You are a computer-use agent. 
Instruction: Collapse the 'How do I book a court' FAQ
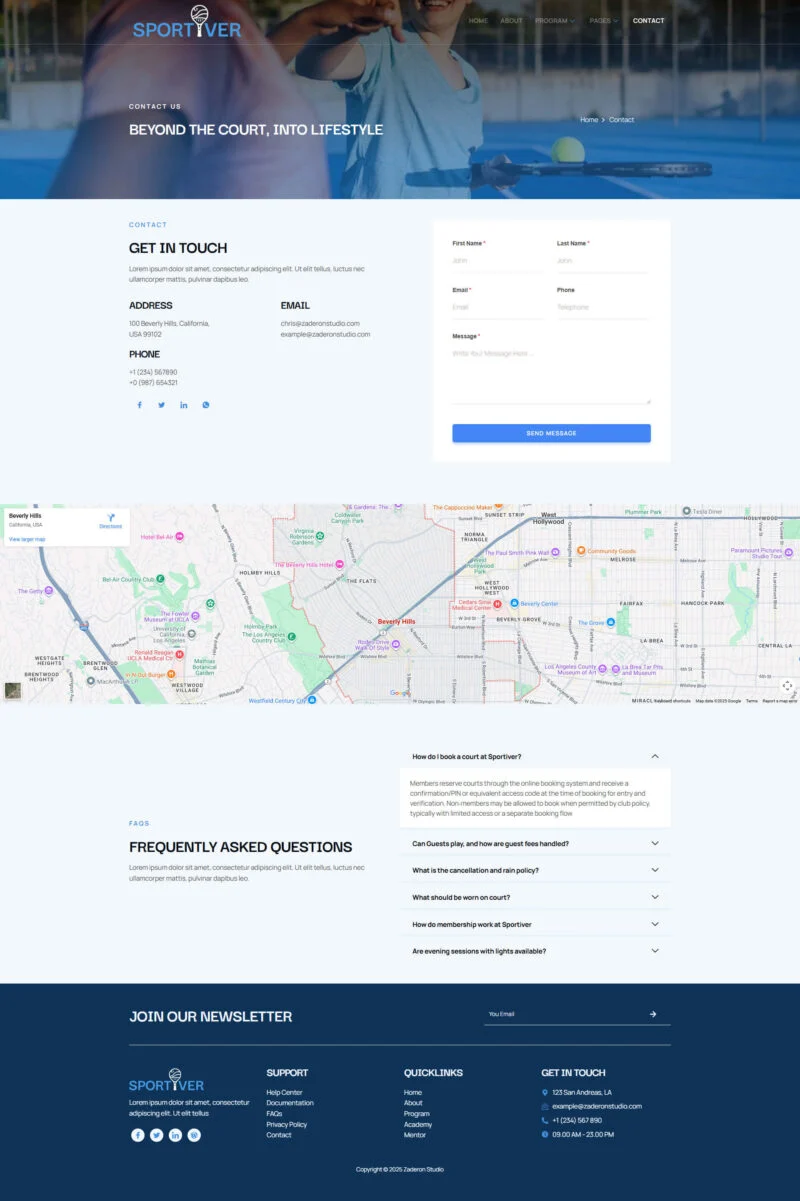coord(535,757)
